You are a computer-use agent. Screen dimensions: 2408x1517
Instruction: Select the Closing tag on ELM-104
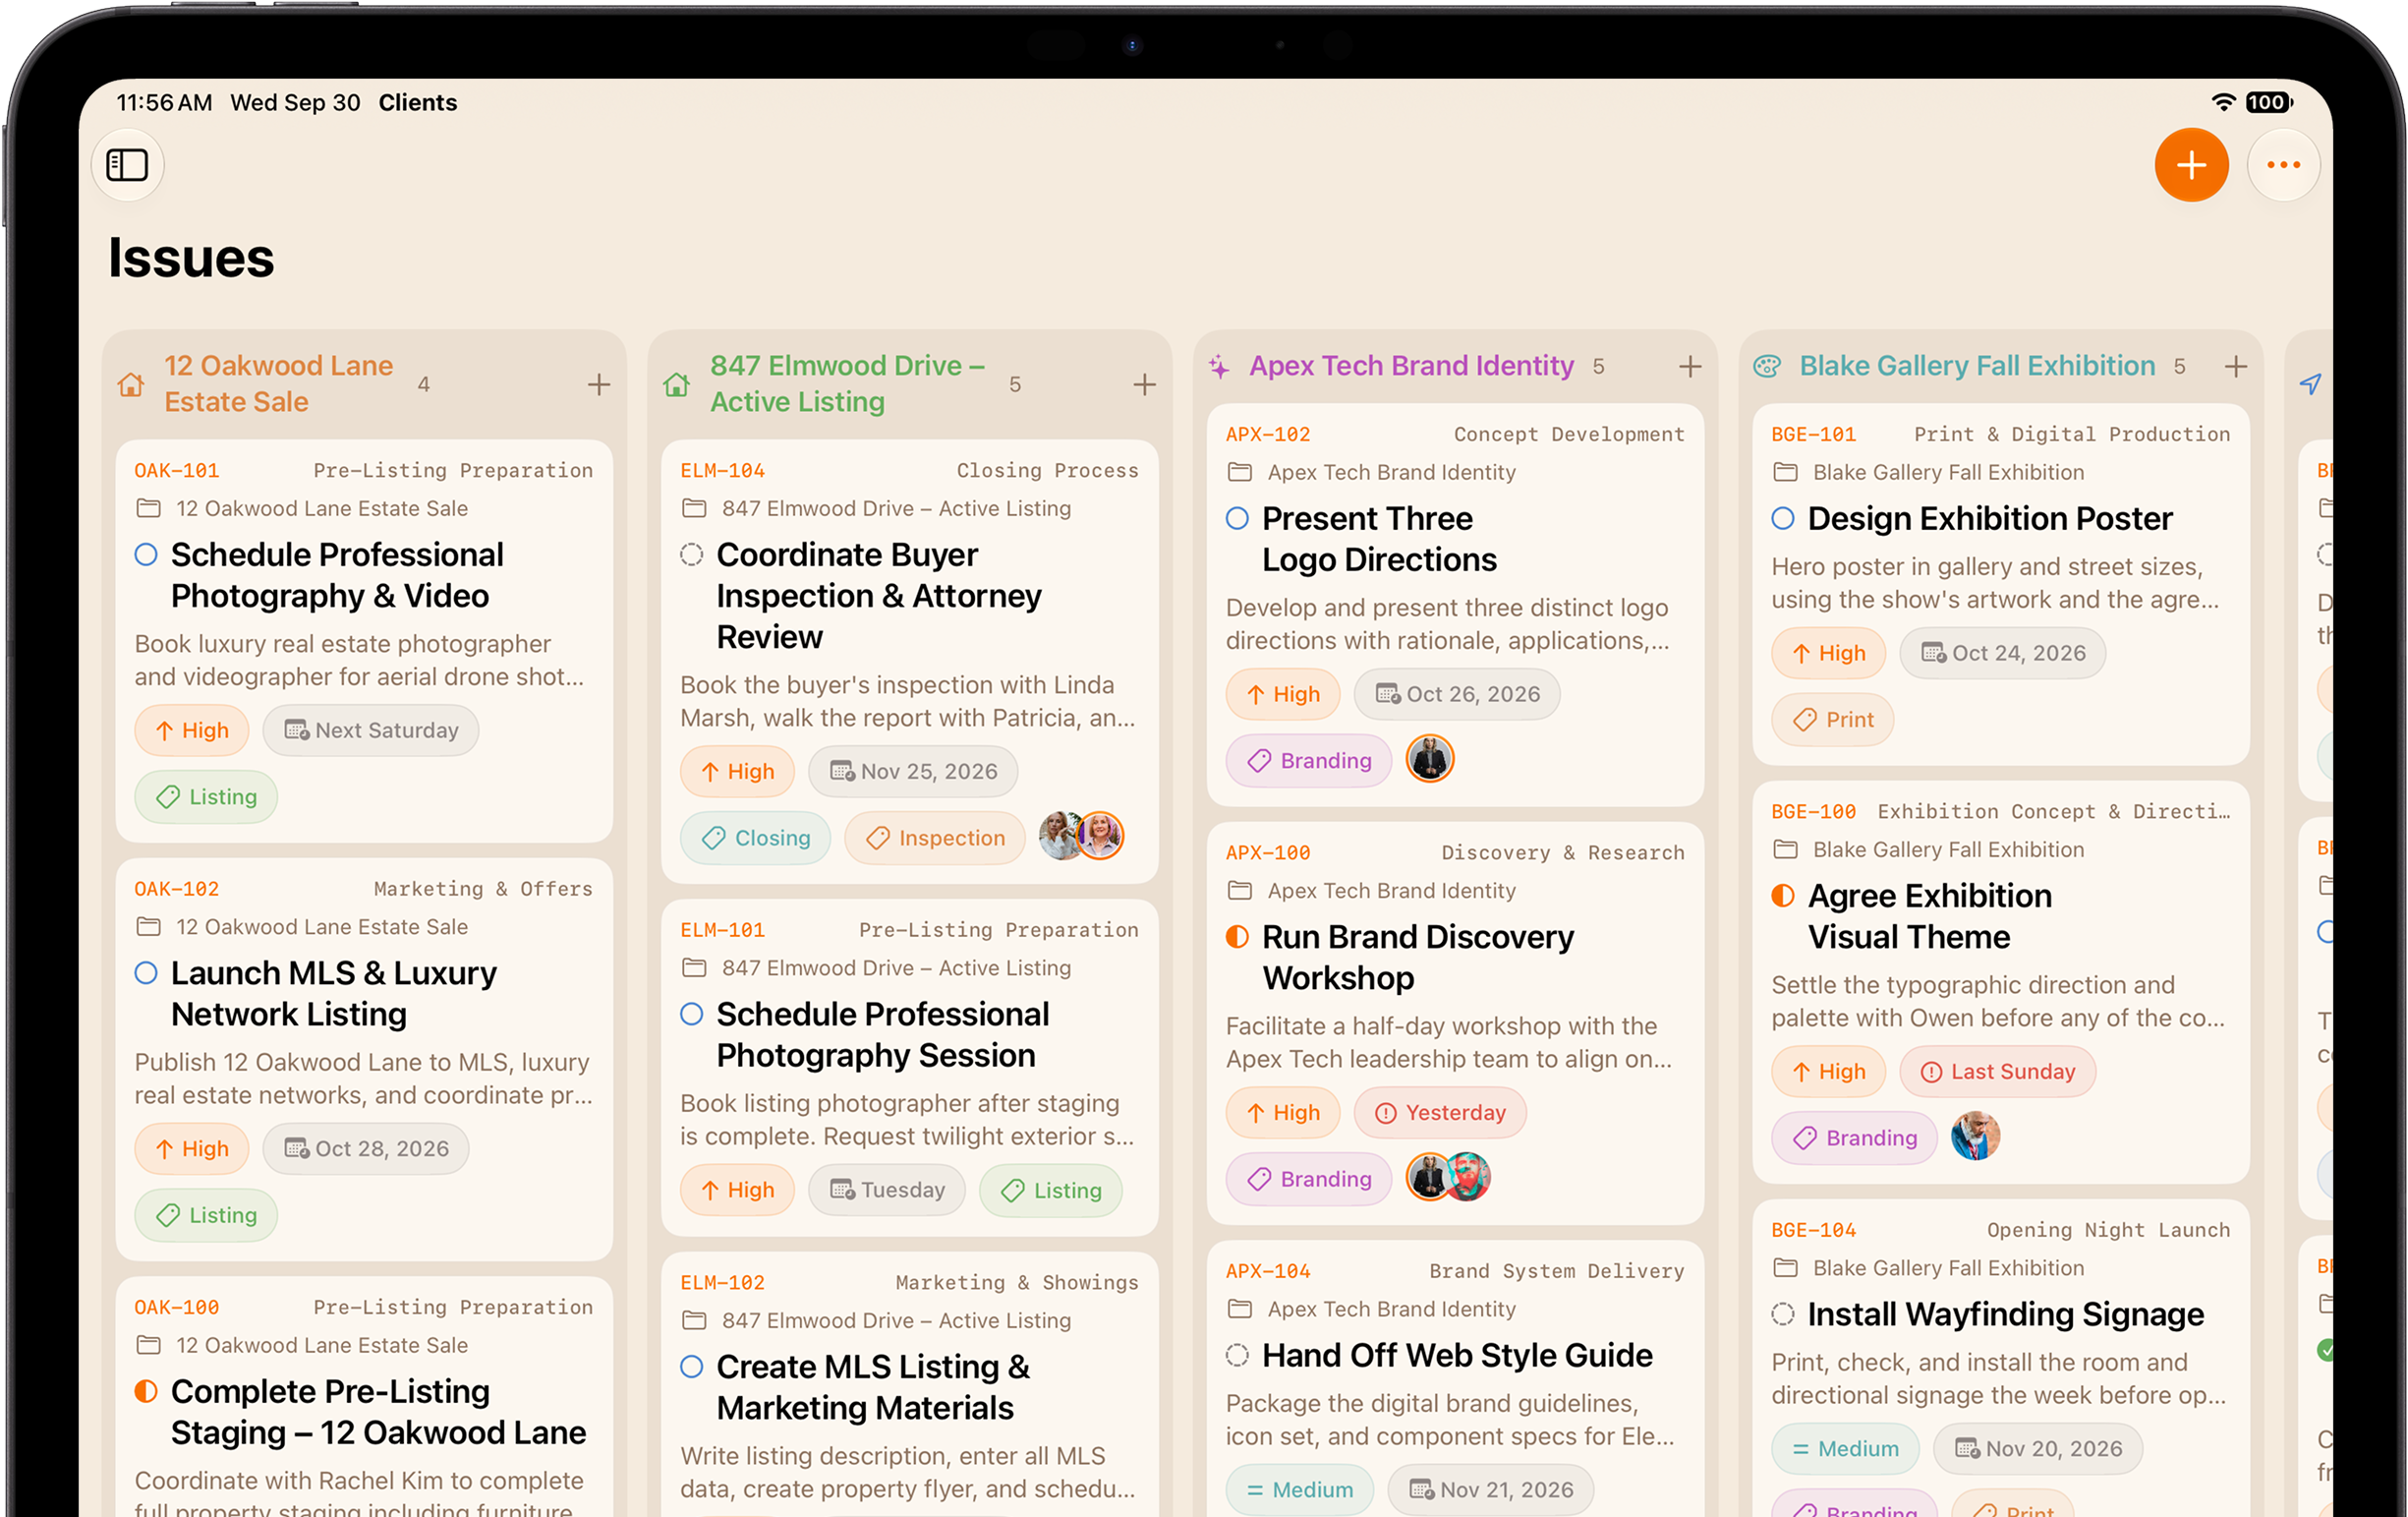(x=755, y=837)
